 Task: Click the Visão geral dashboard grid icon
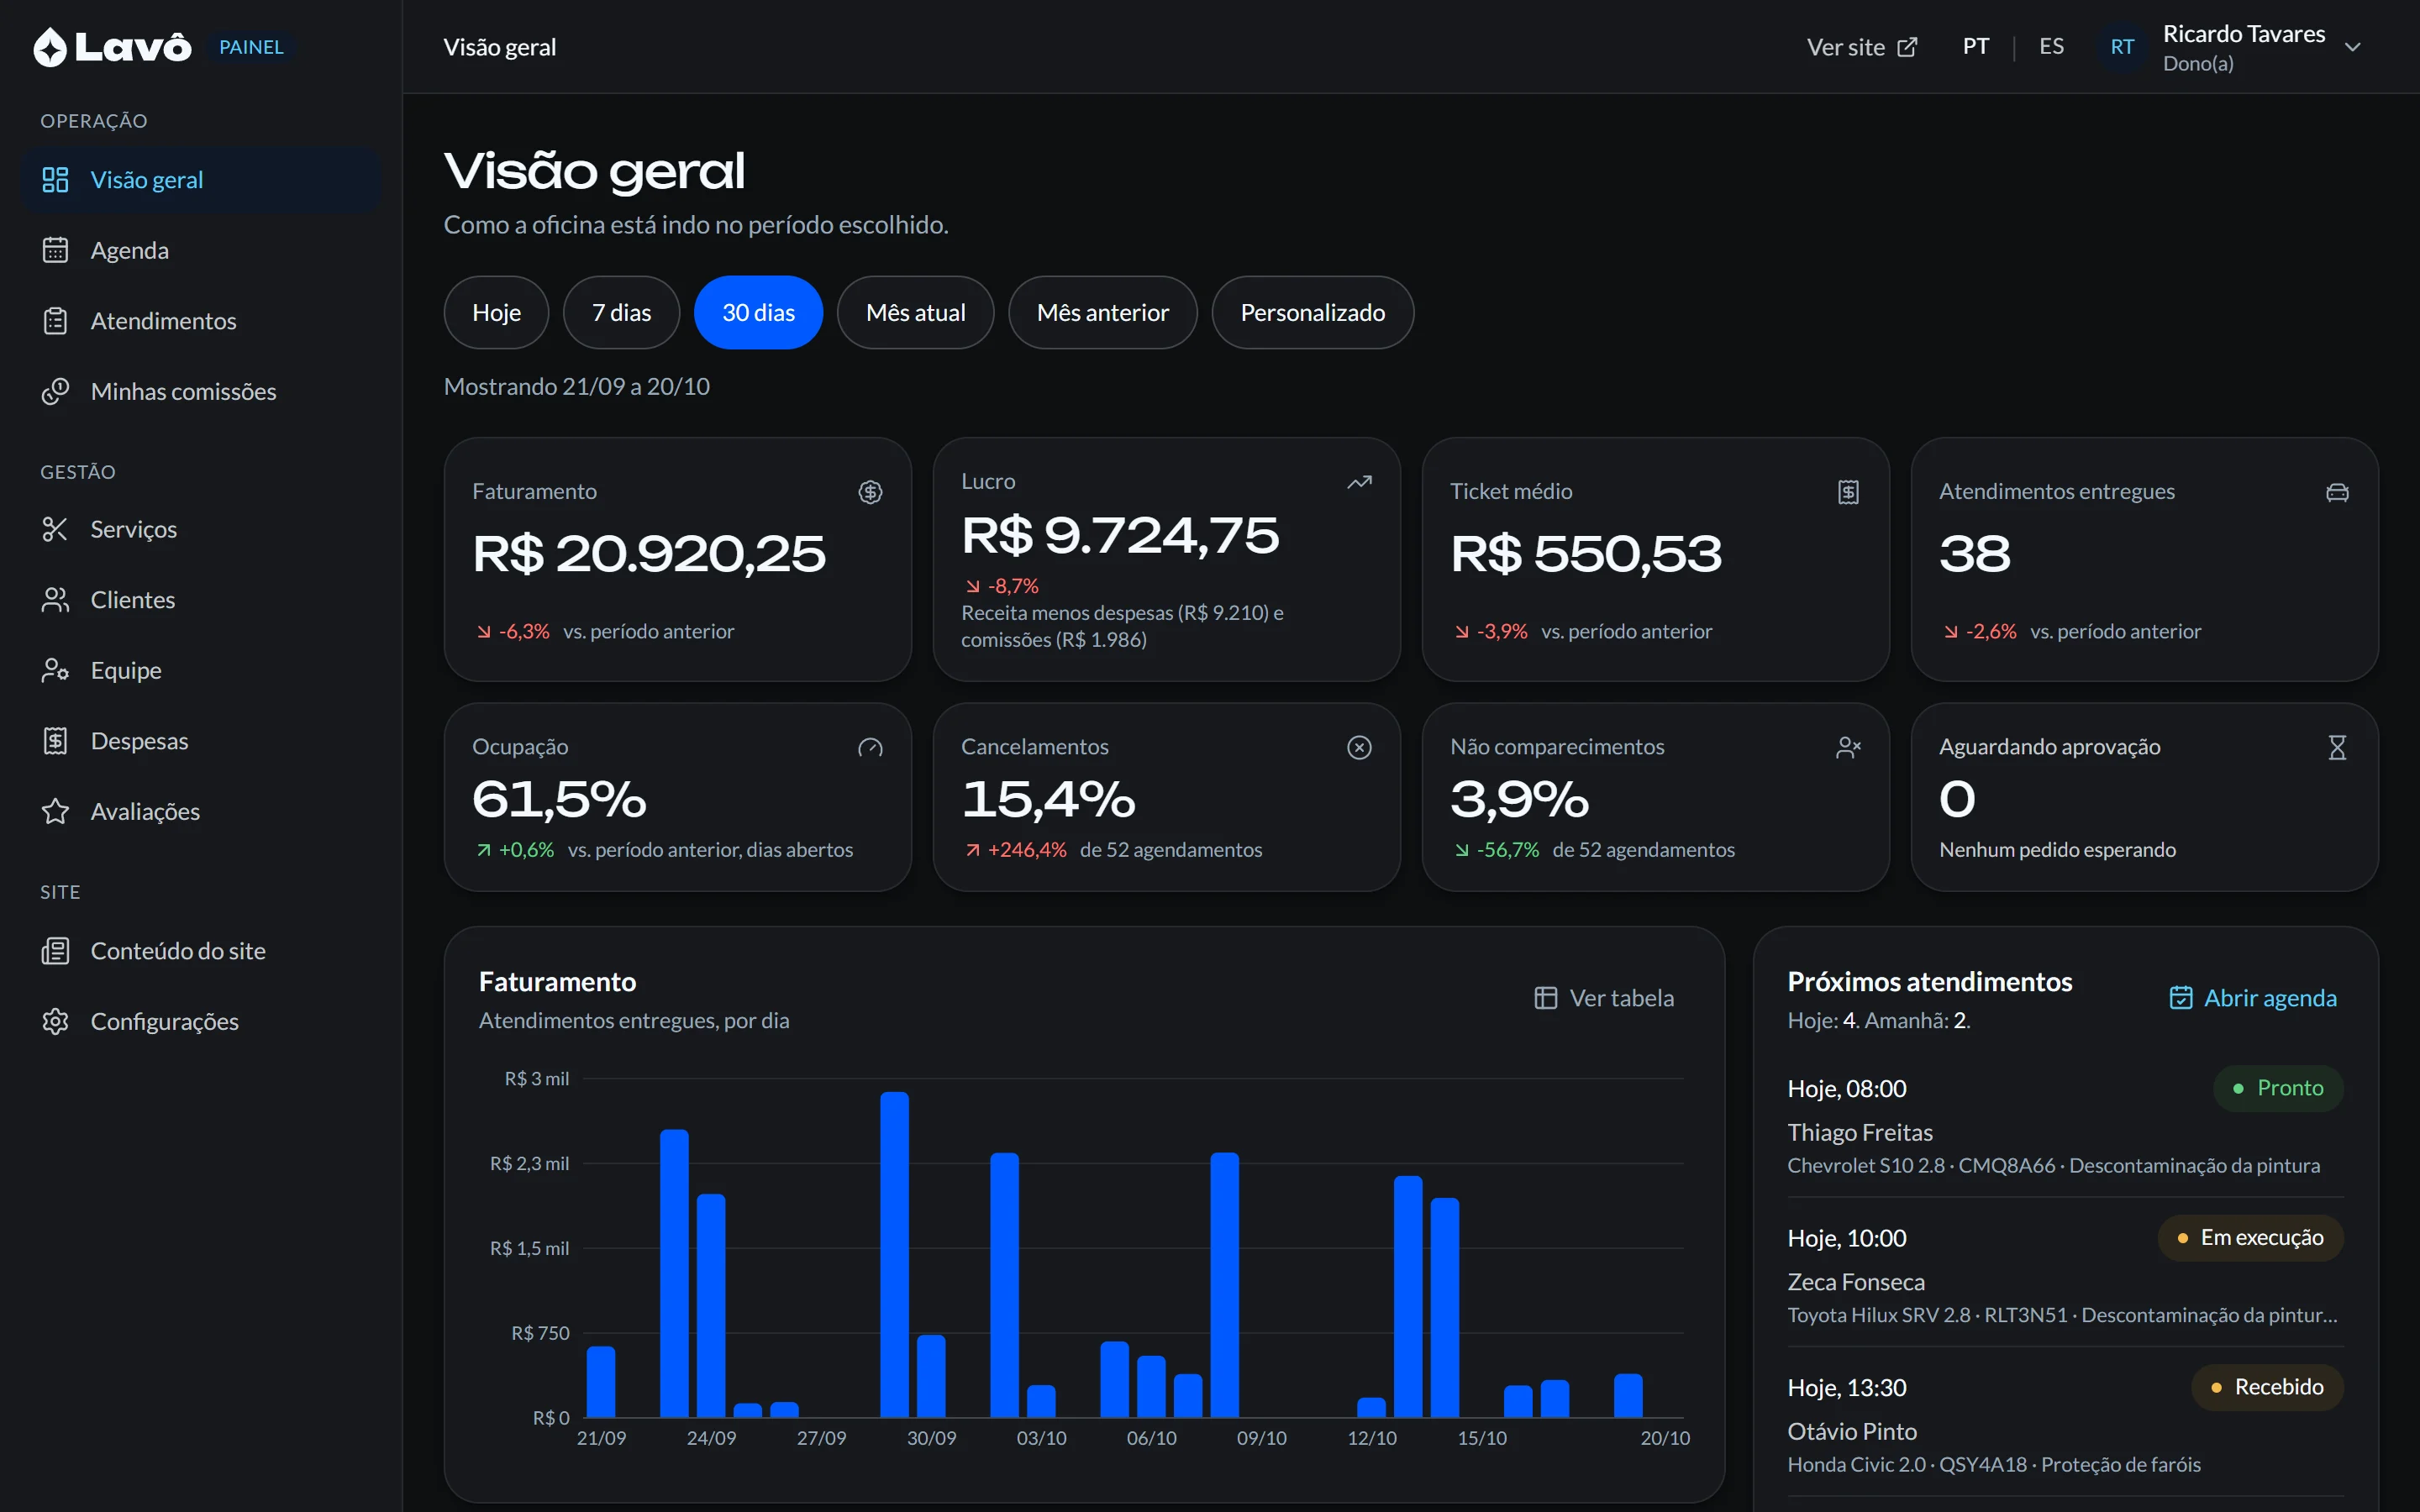coord(55,180)
